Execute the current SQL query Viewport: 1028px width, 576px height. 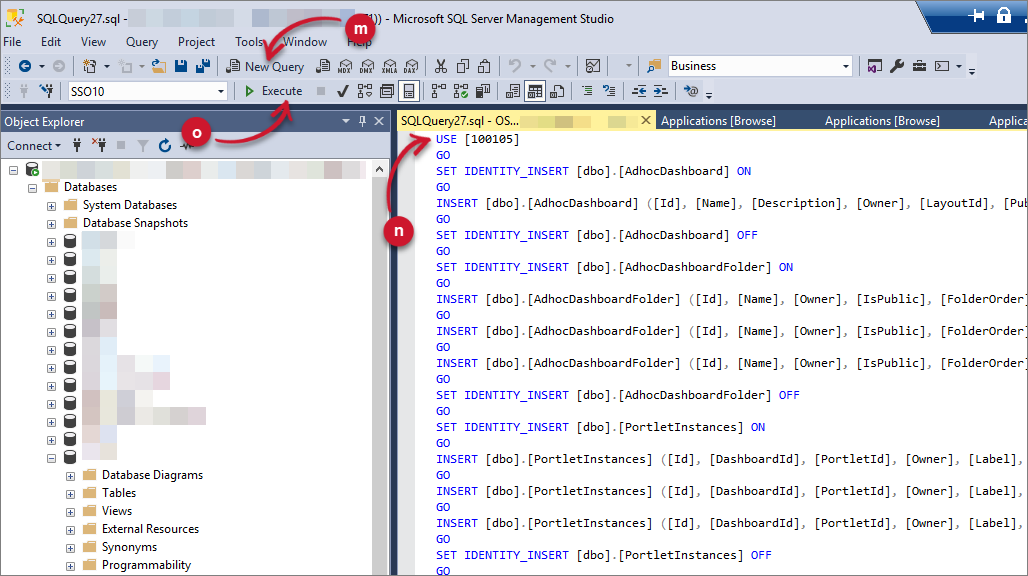[272, 90]
